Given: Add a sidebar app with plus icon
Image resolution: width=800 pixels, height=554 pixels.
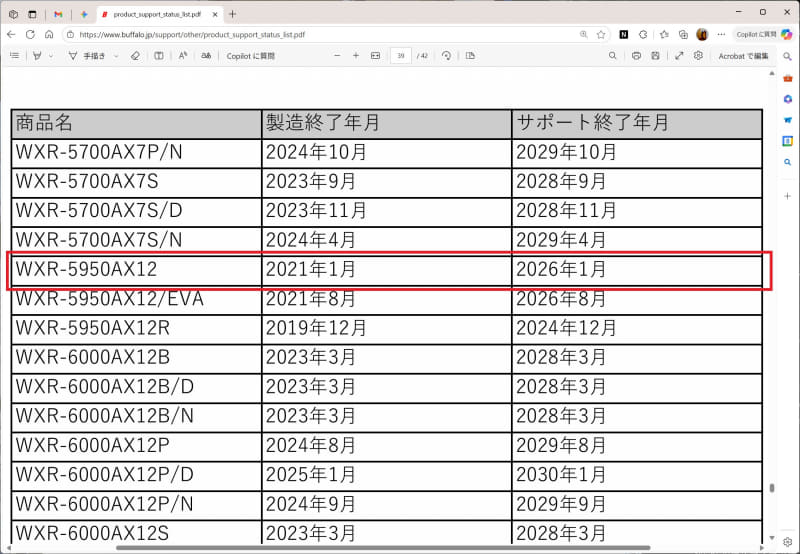Looking at the screenshot, I should (x=788, y=195).
